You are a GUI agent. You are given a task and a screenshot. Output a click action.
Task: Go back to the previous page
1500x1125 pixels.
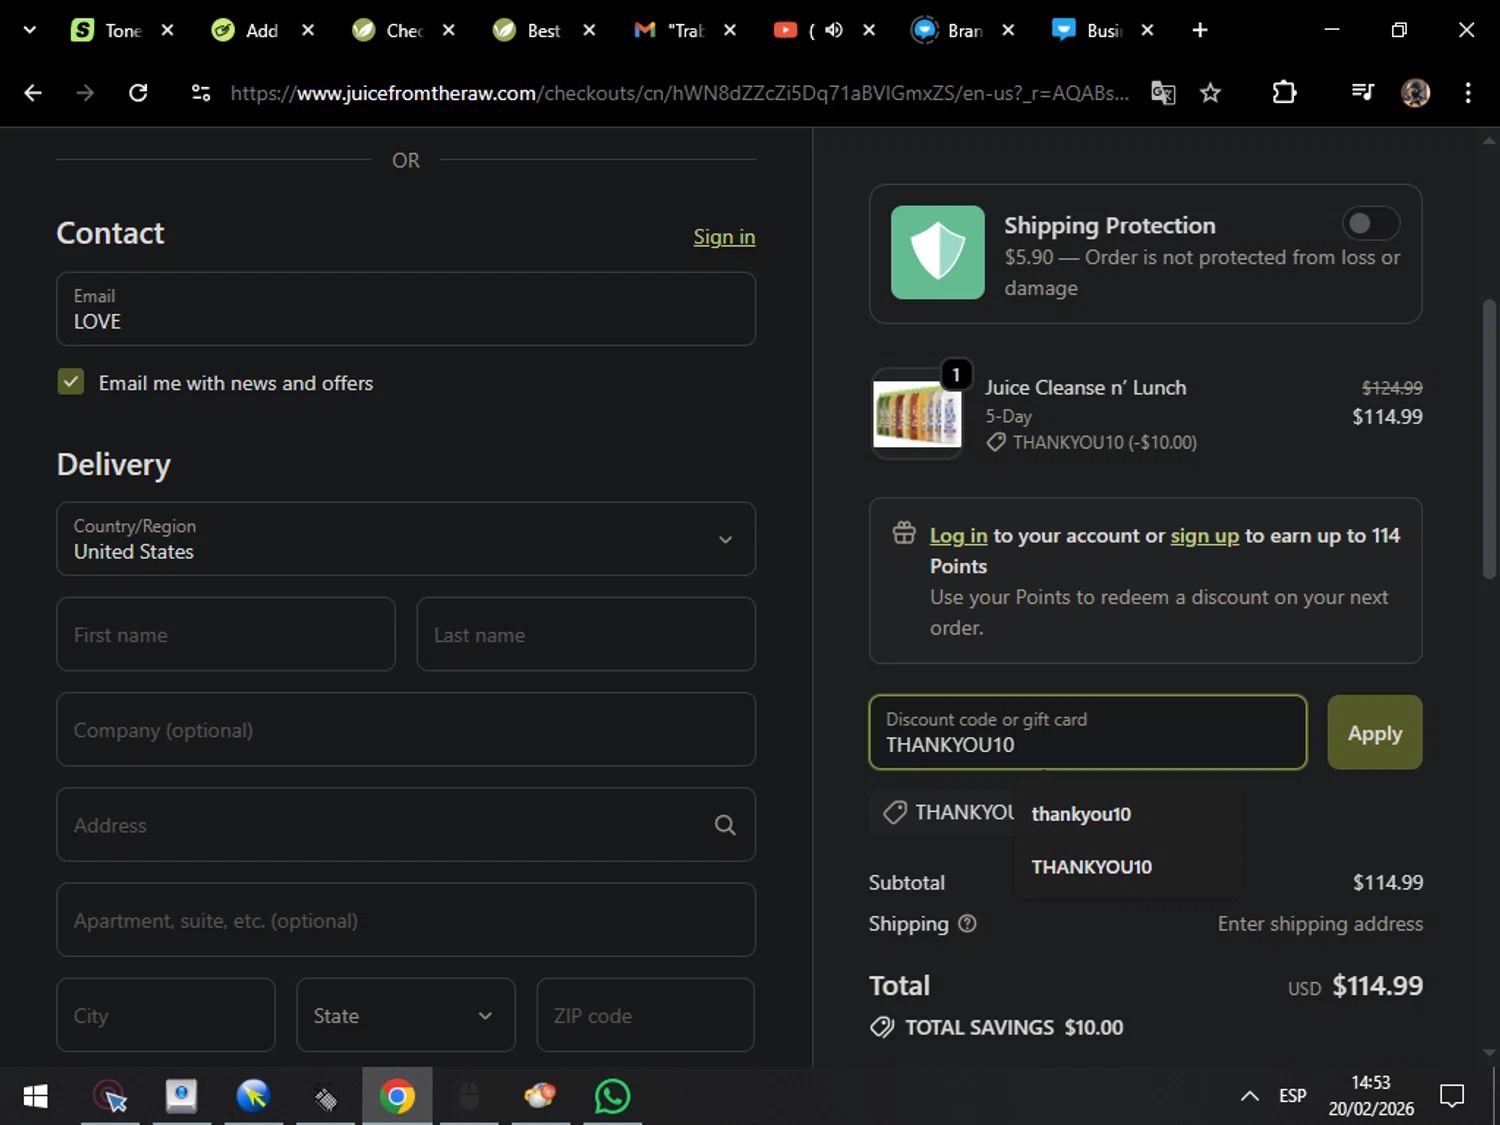point(33,93)
